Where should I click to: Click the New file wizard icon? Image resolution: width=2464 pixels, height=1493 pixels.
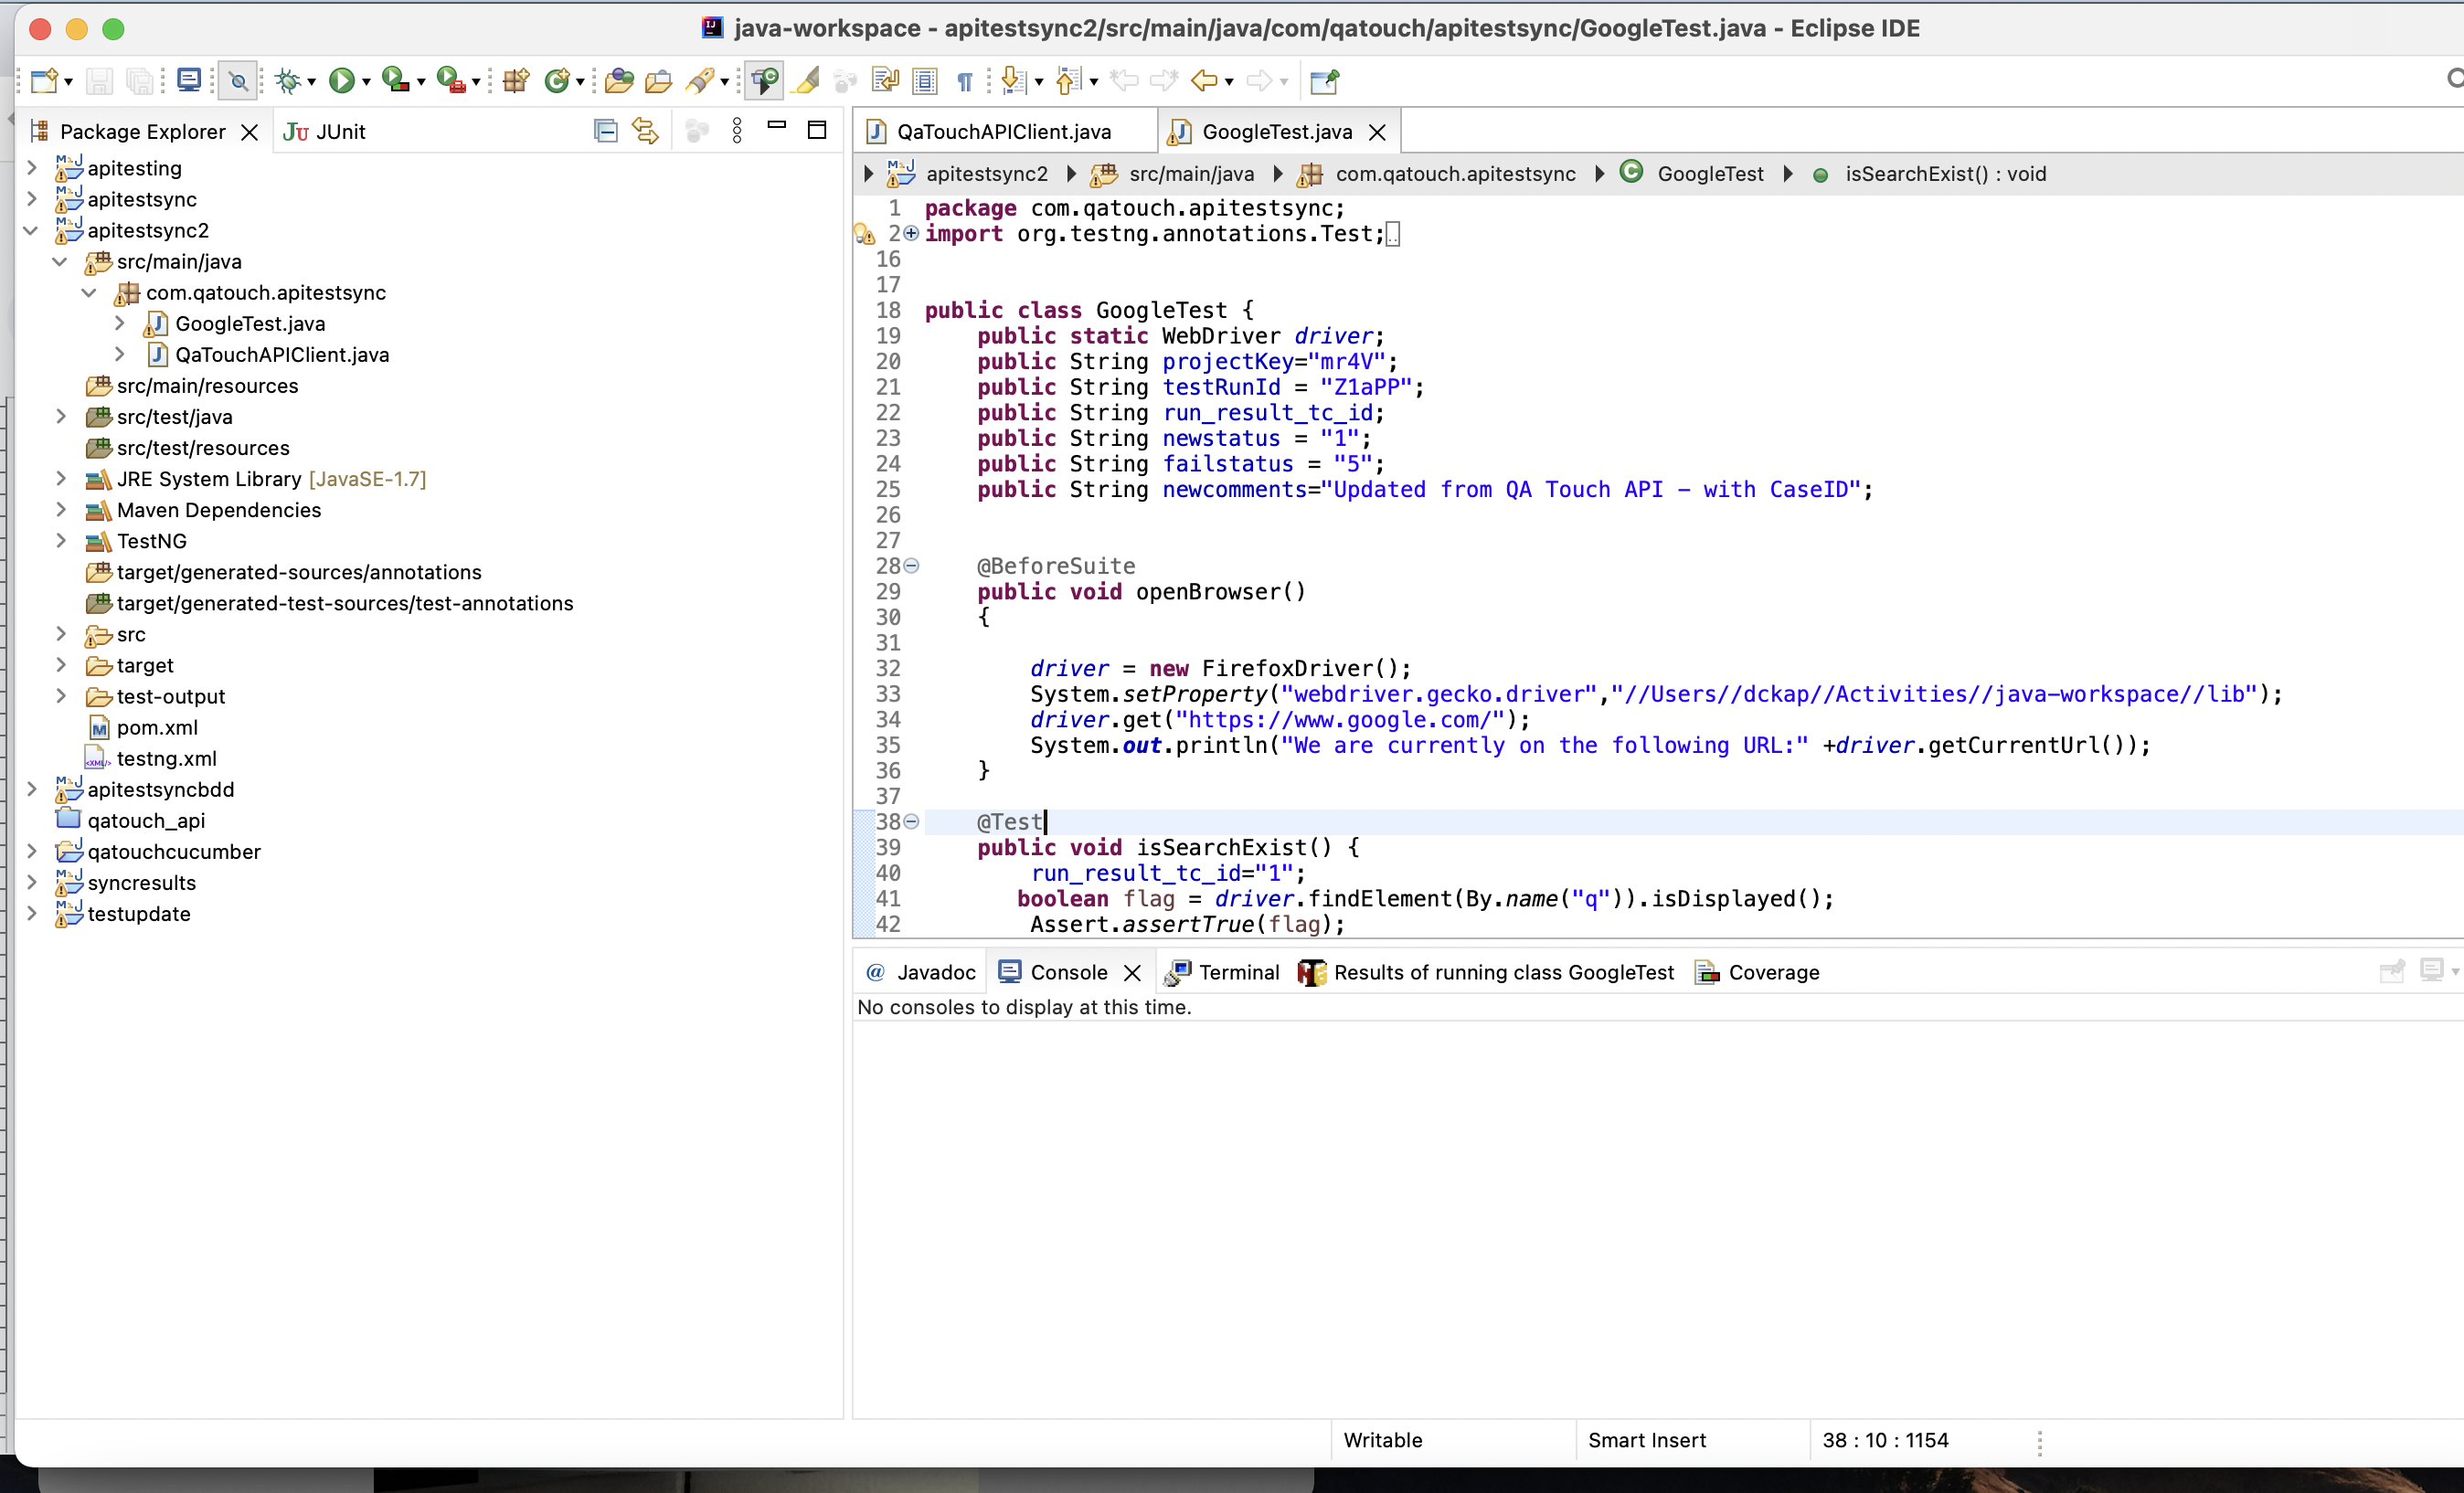pos(43,81)
